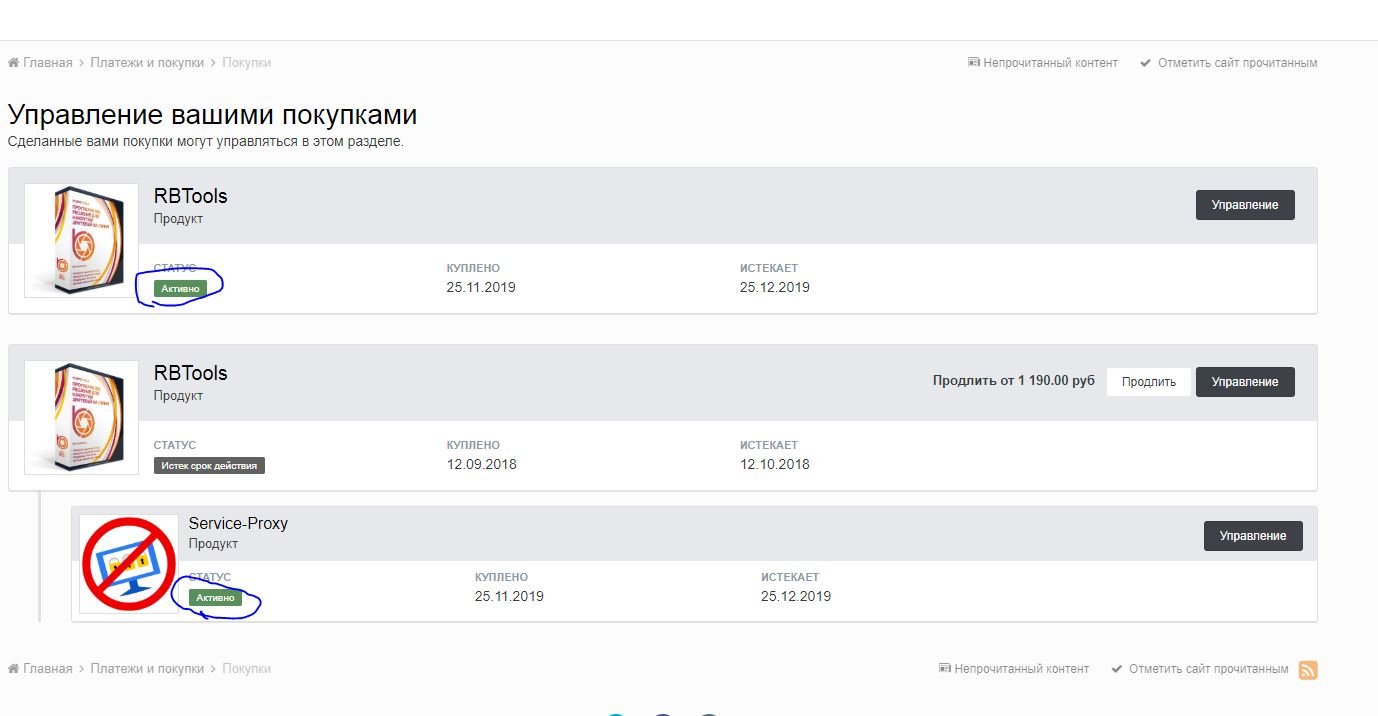Open Платежи и покупки in top breadcrumb
This screenshot has height=716, width=1378.
[x=146, y=63]
